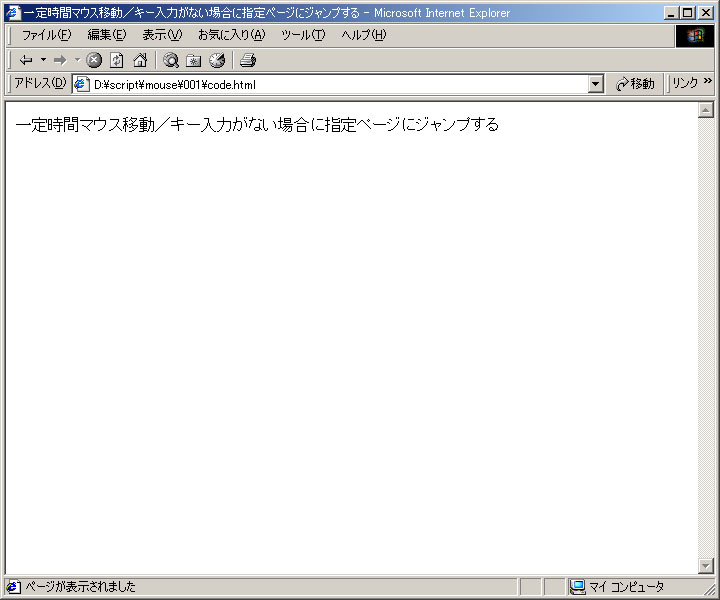Open the Forward history dropdown arrow
The image size is (720, 600).
pyautogui.click(x=78, y=60)
